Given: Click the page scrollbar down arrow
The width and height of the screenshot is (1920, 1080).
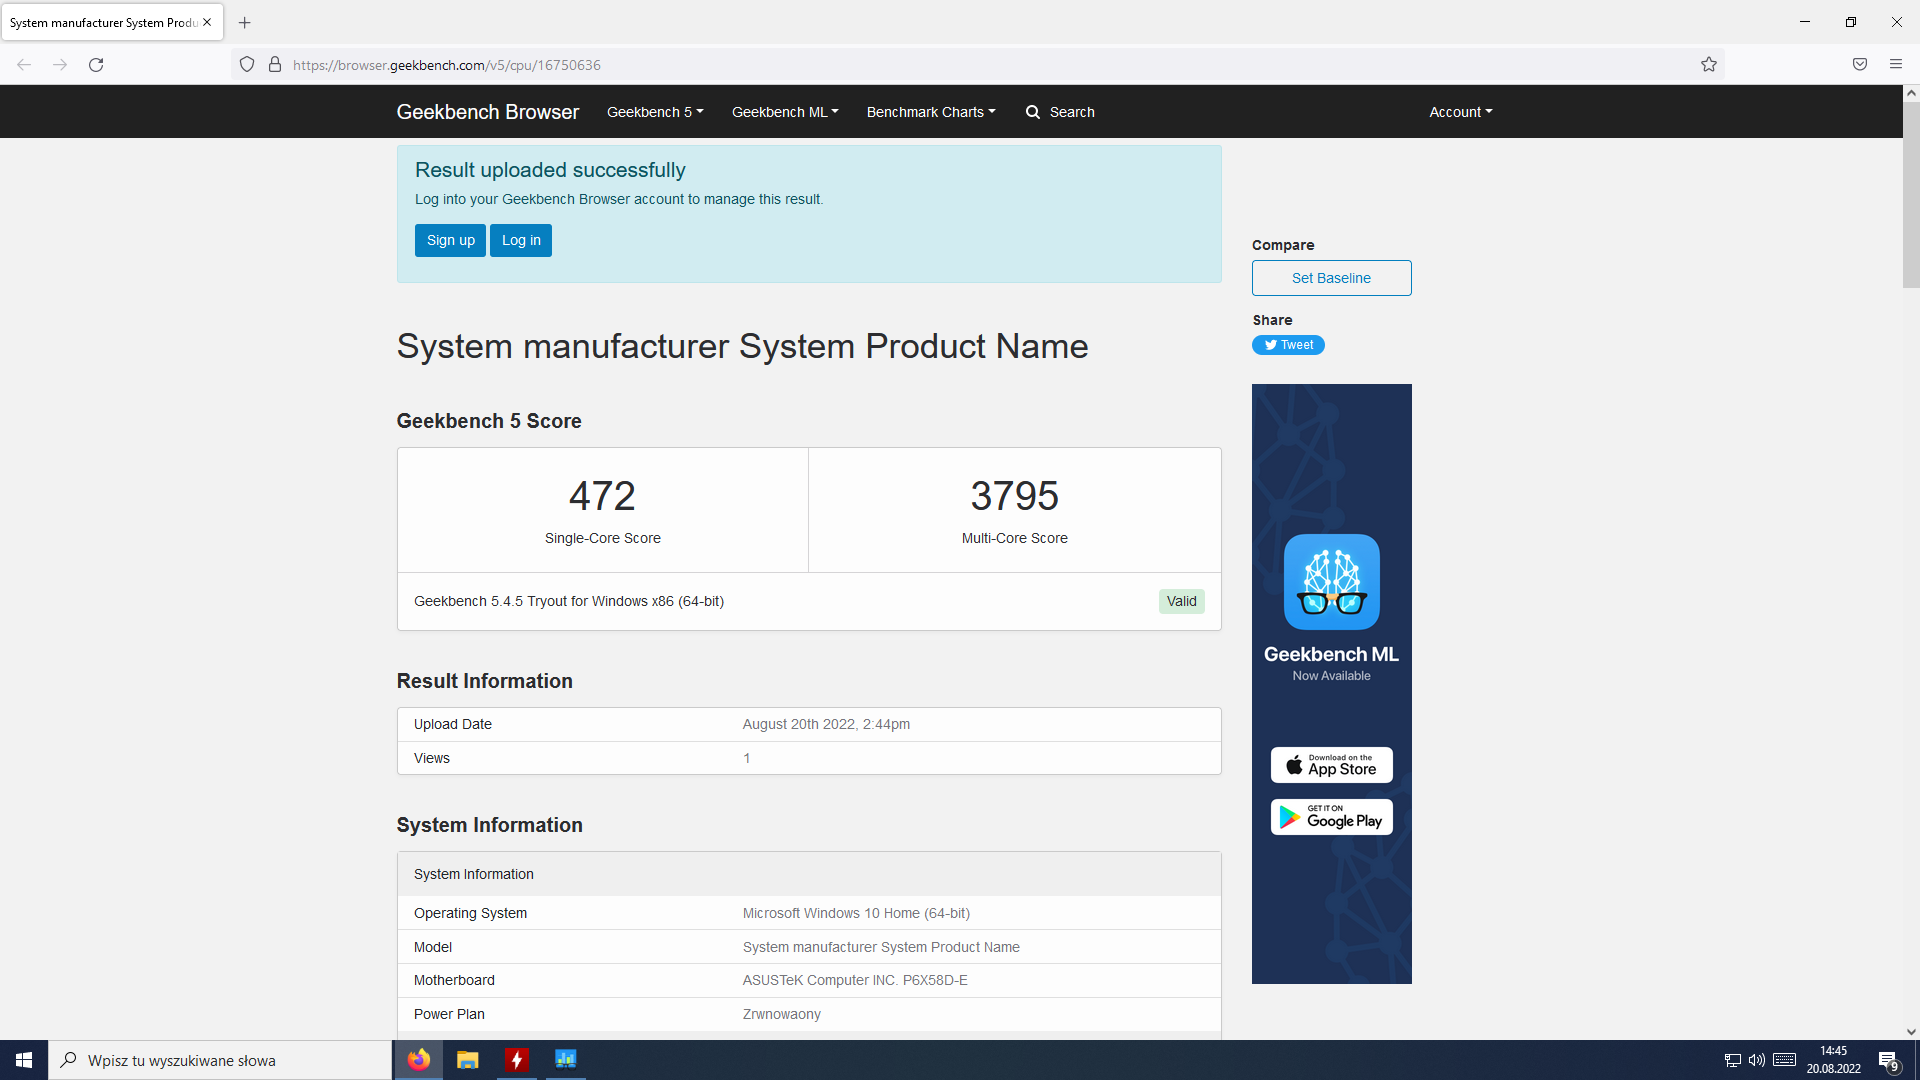Looking at the screenshot, I should point(1911,1031).
